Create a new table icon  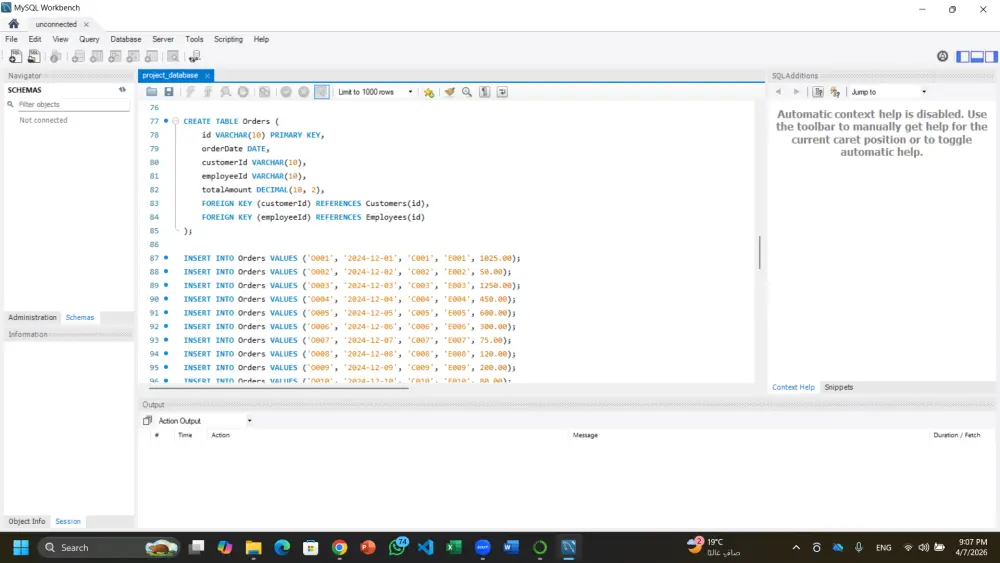pyautogui.click(x=96, y=57)
